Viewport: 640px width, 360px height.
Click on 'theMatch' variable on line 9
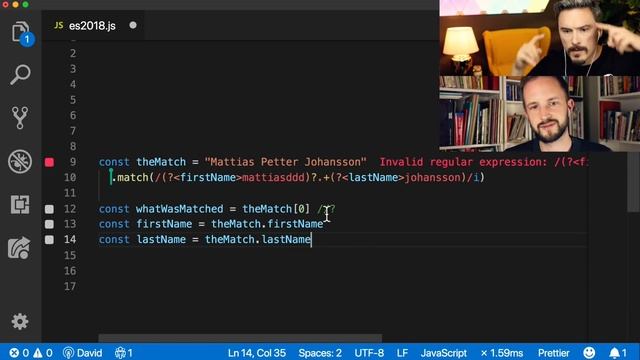coord(161,162)
